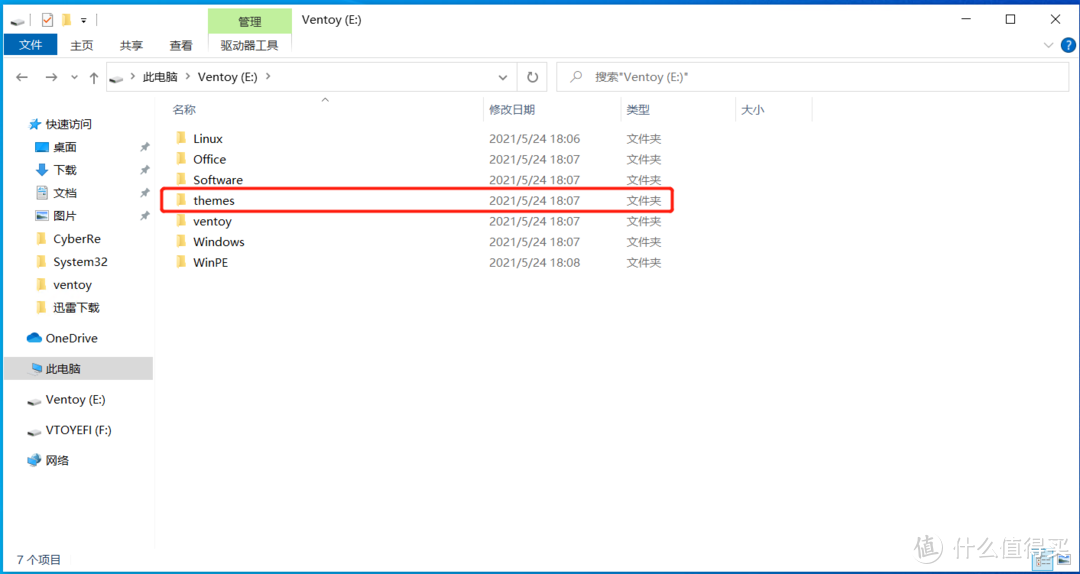Click the drive system icon in title bar
The width and height of the screenshot is (1080, 574).
coord(18,21)
